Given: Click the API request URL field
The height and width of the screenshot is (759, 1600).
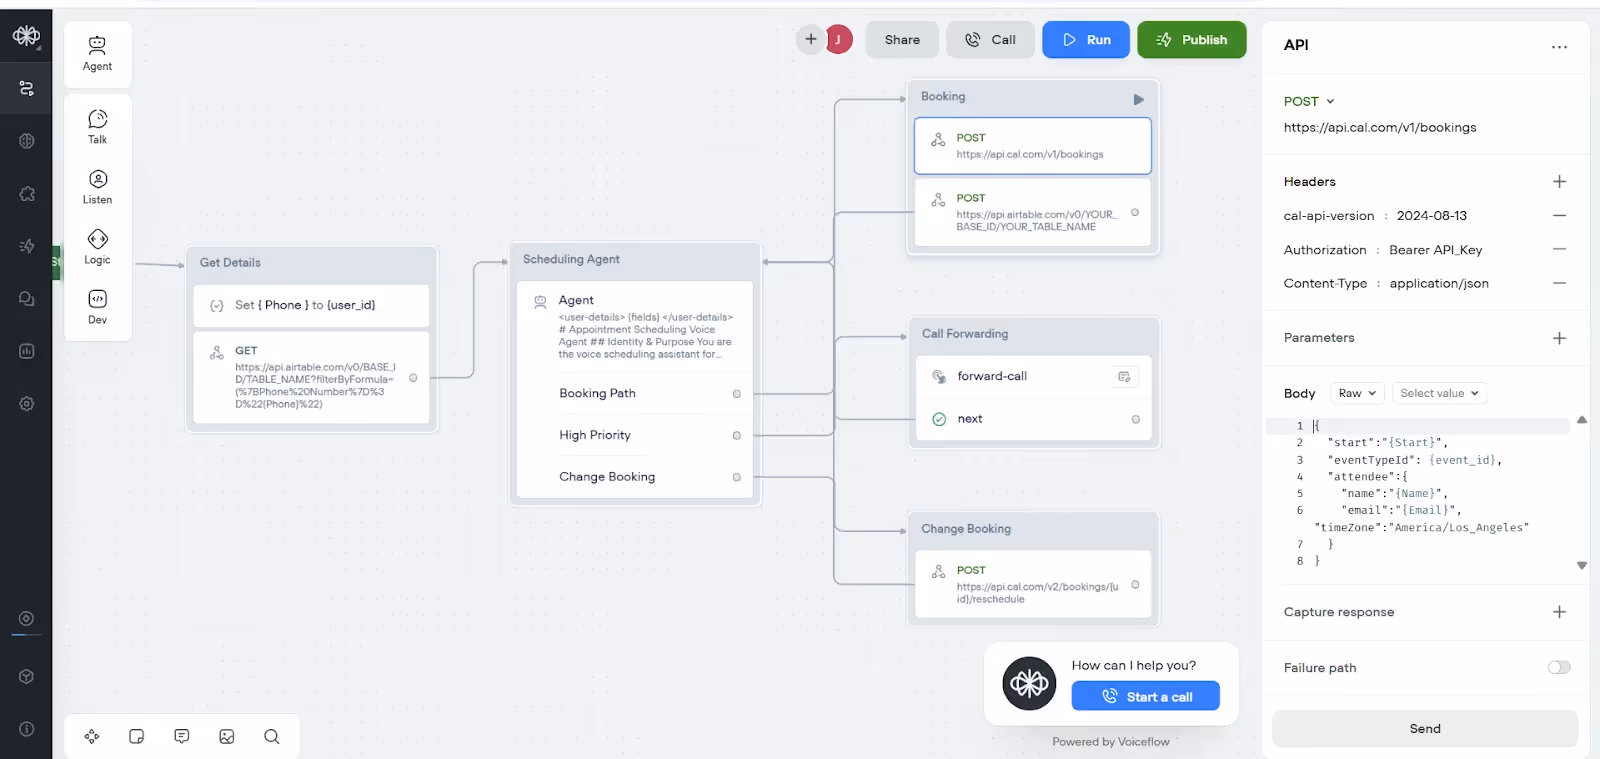Looking at the screenshot, I should click(x=1380, y=128).
